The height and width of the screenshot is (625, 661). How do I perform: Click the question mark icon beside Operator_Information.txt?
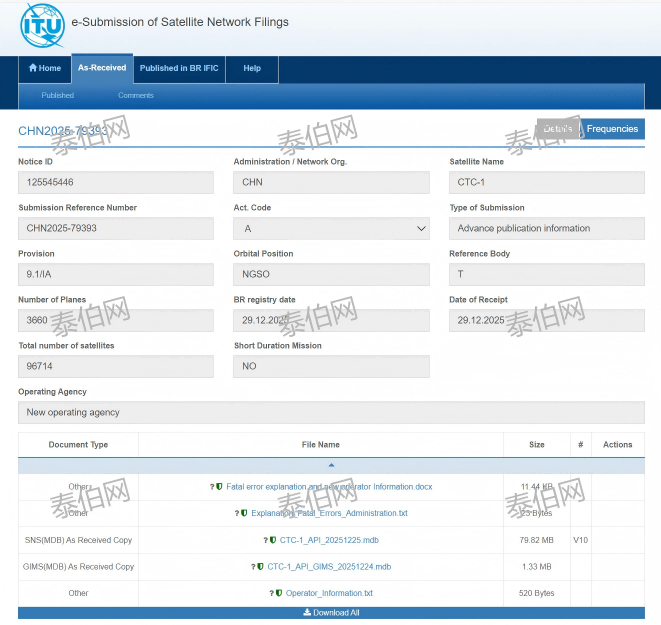(272, 593)
